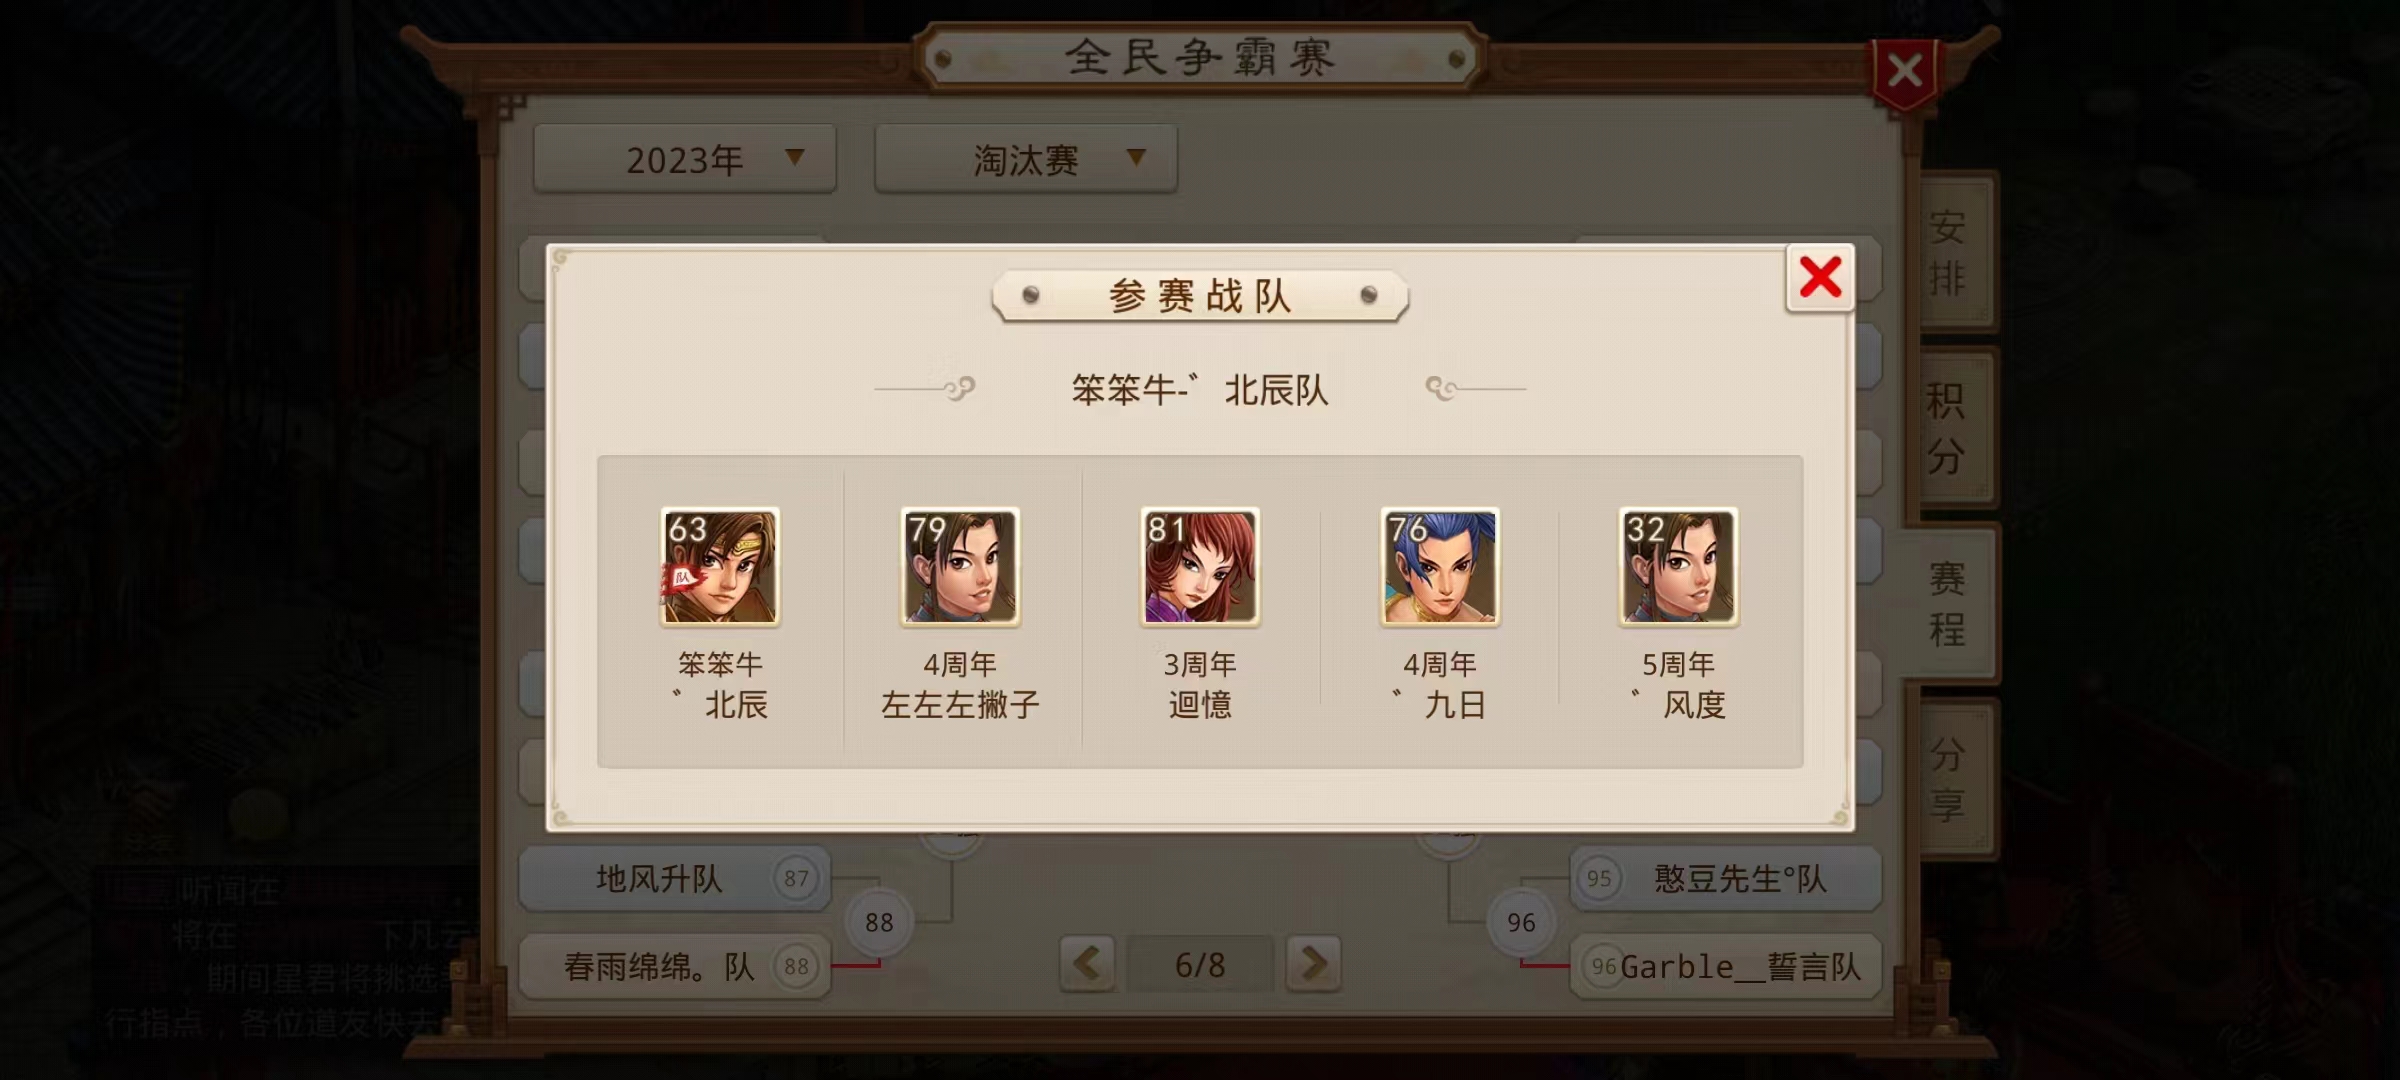The image size is (2400, 1080).
Task: Open the 分享 side tab
Action: pyautogui.click(x=1947, y=780)
